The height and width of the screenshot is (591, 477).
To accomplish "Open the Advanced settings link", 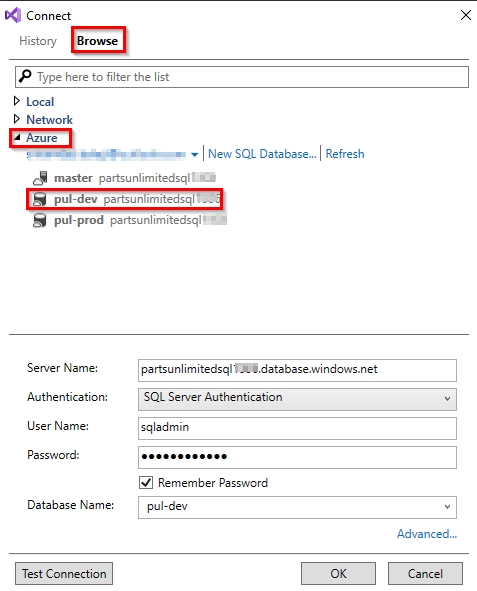I will point(427,534).
